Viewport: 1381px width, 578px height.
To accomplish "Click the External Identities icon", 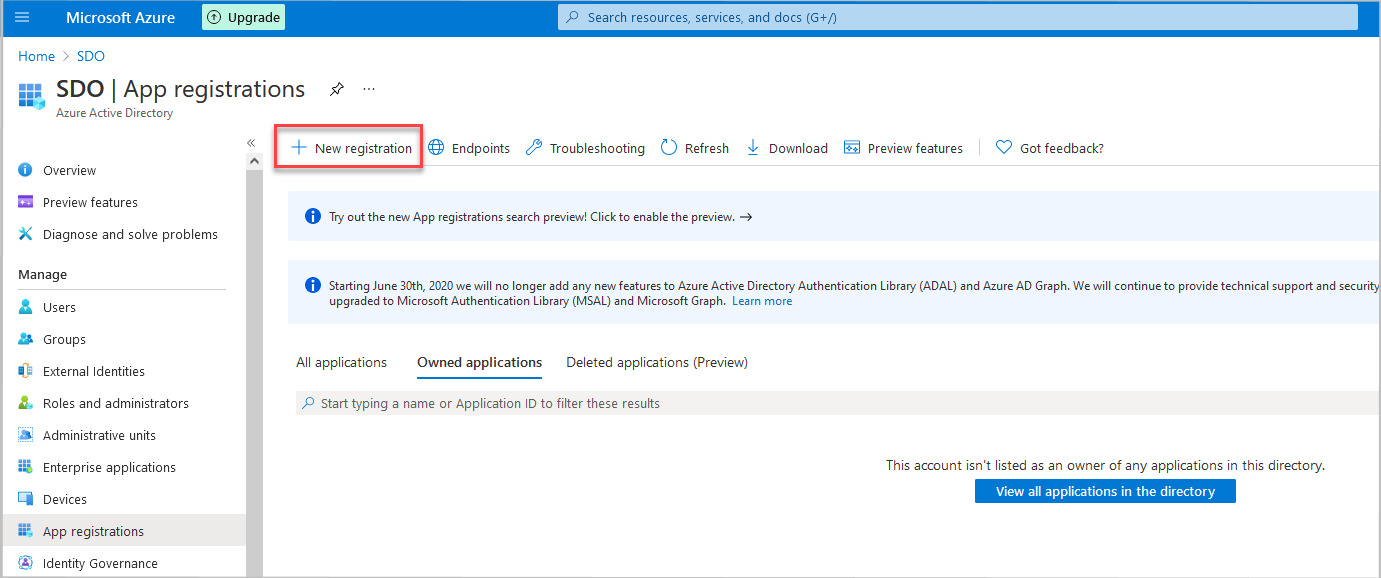I will point(26,371).
